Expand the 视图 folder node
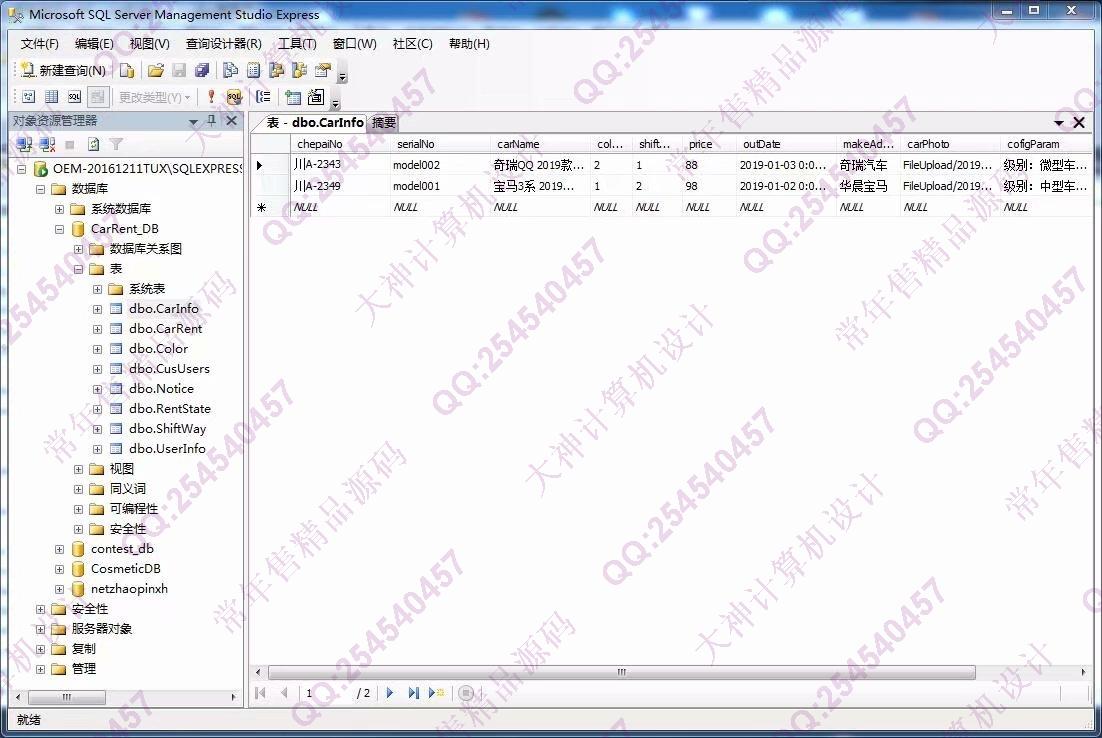The image size is (1102, 738). [x=79, y=470]
